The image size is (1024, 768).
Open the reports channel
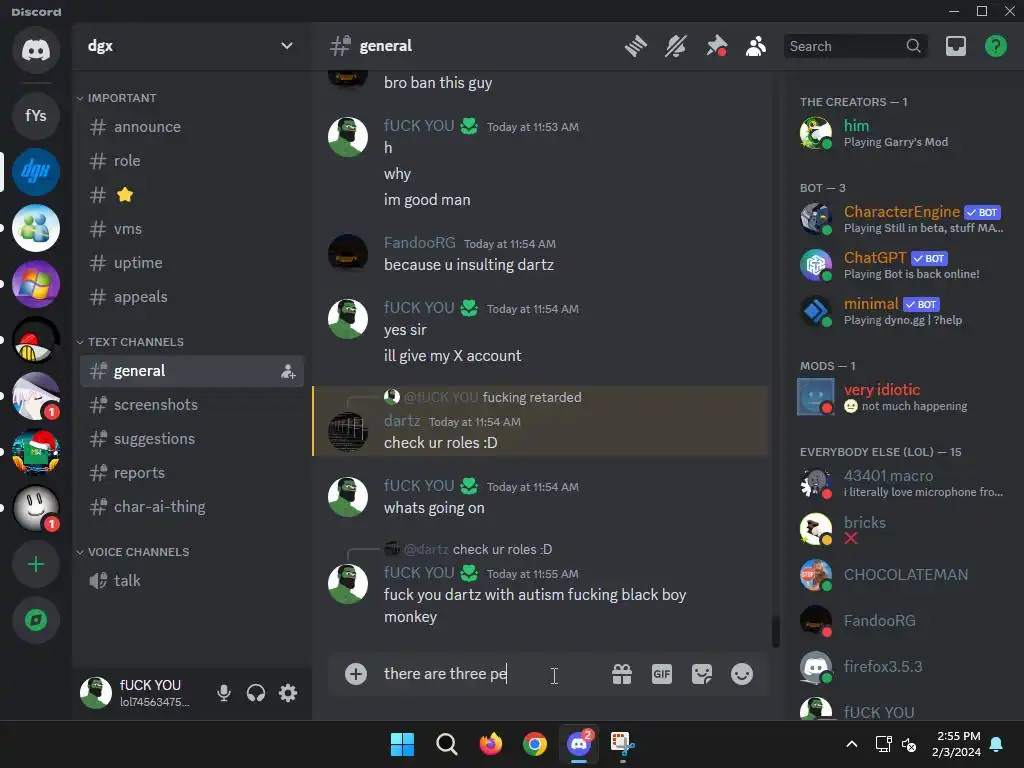(192, 473)
